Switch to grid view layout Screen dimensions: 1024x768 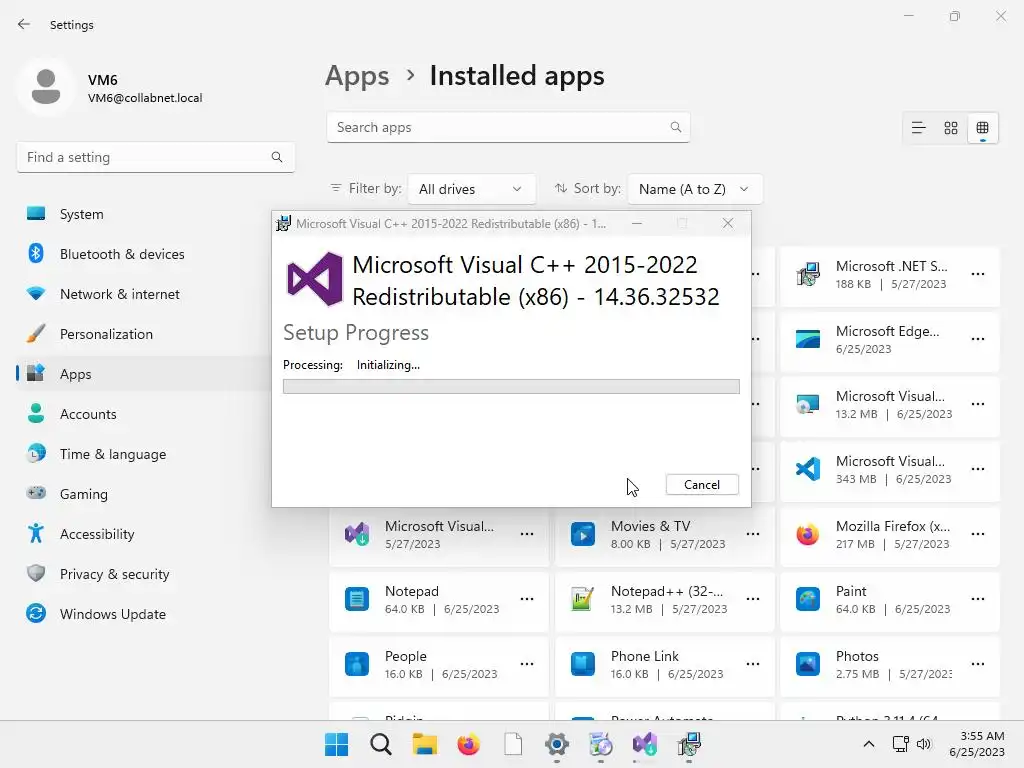951,127
